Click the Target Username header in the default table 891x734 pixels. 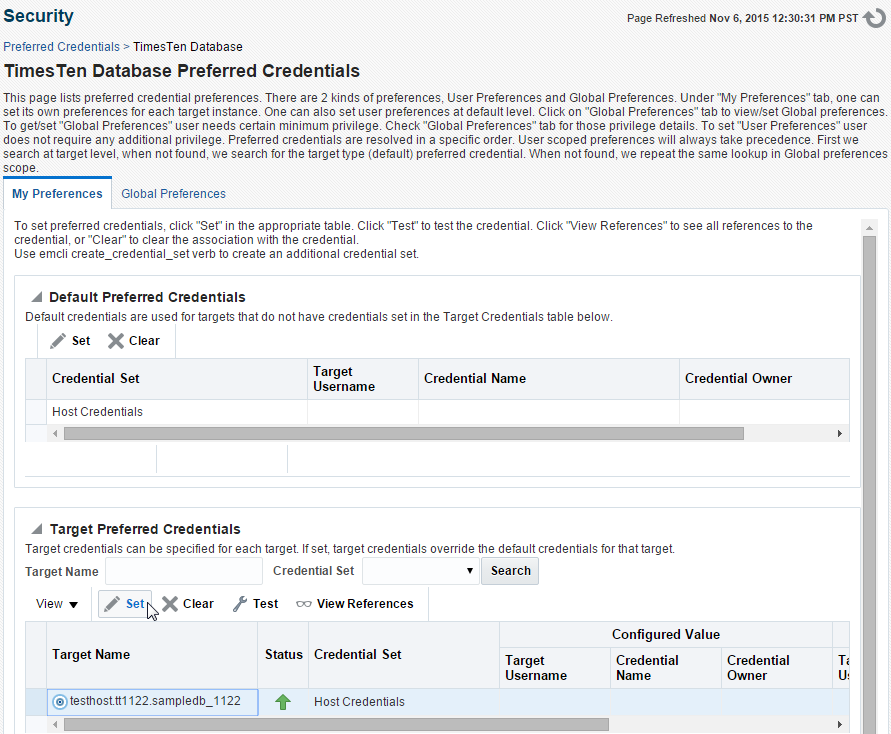363,379
